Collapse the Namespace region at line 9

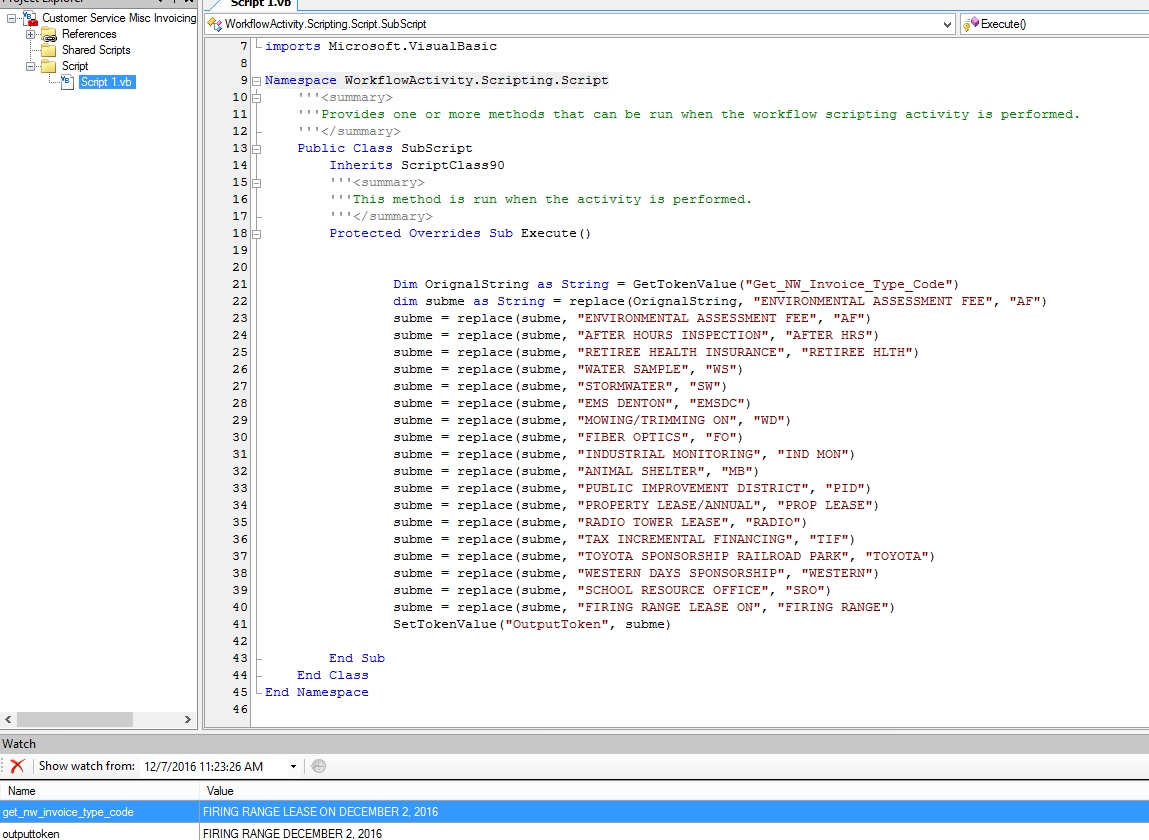point(256,81)
